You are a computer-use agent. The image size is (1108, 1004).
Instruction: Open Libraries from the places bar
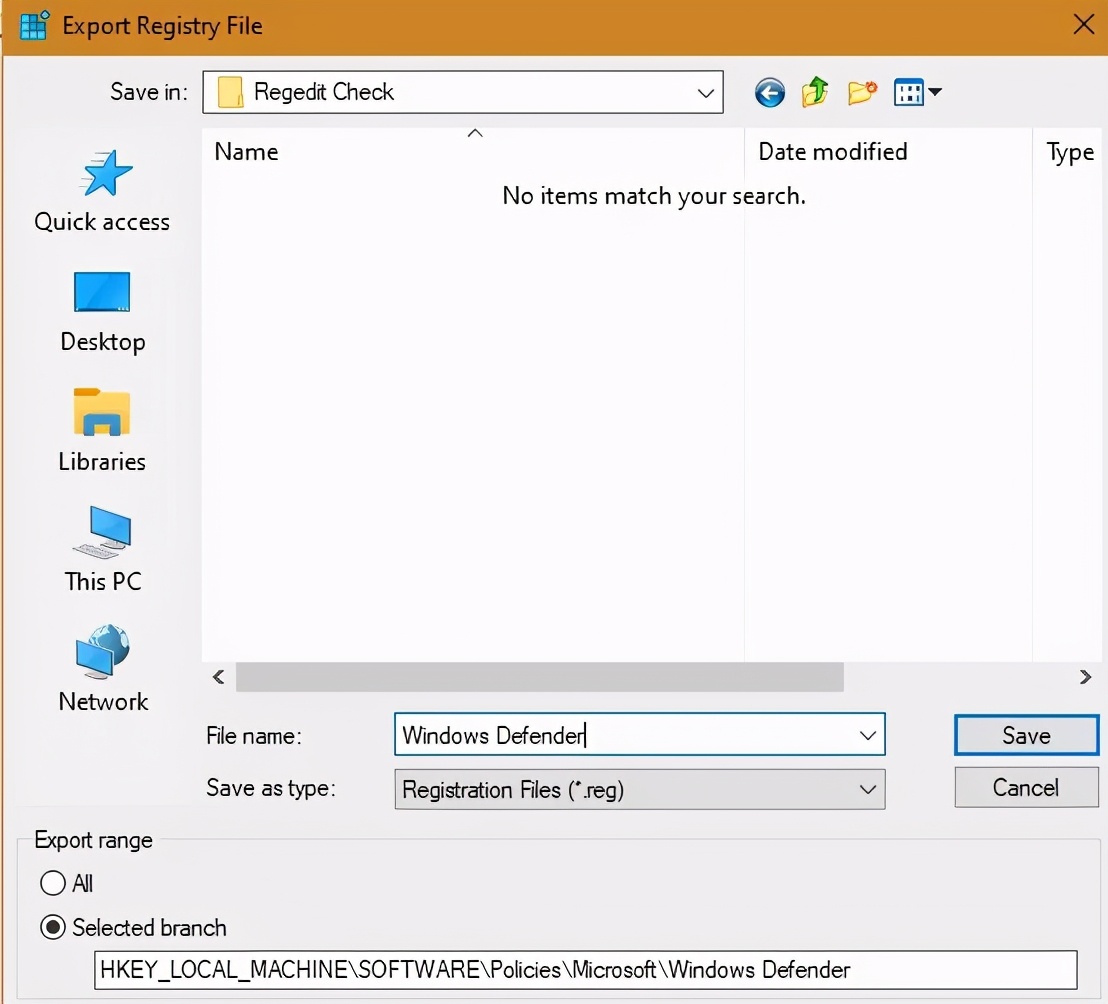point(102,431)
